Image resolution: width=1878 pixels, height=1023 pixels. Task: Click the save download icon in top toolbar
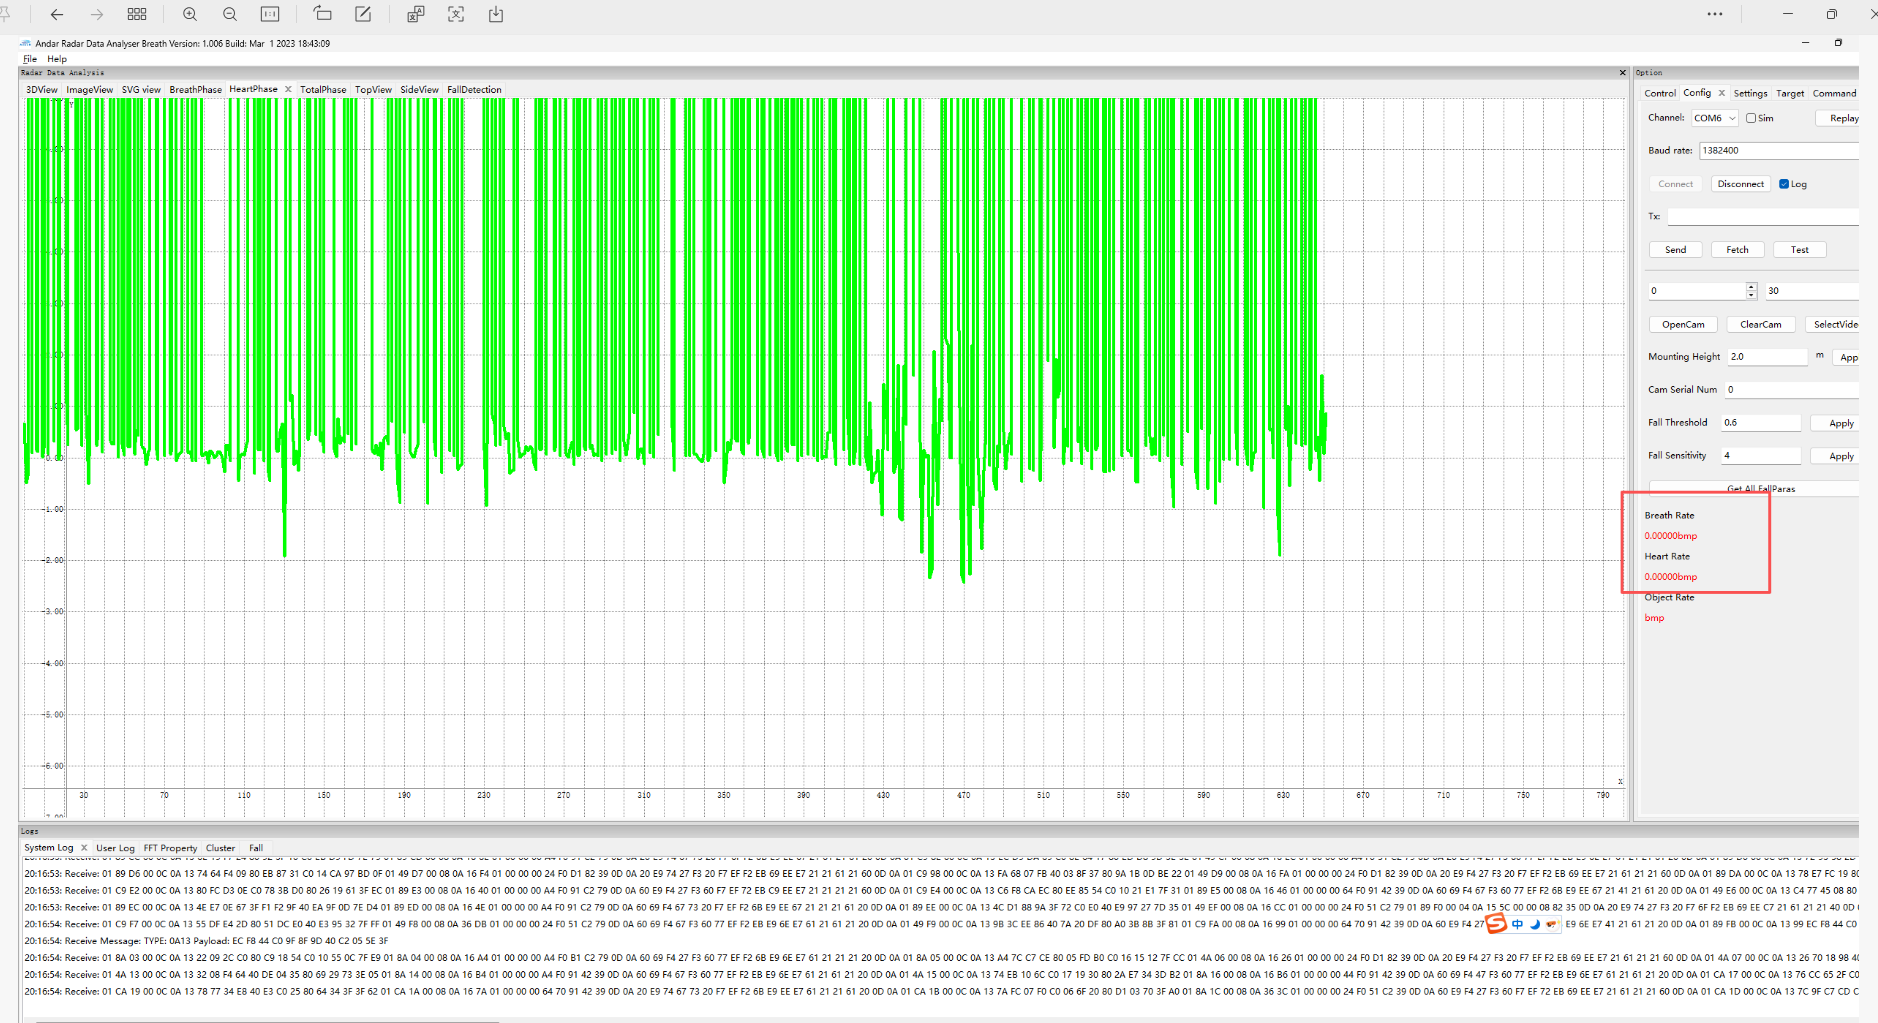click(x=496, y=14)
